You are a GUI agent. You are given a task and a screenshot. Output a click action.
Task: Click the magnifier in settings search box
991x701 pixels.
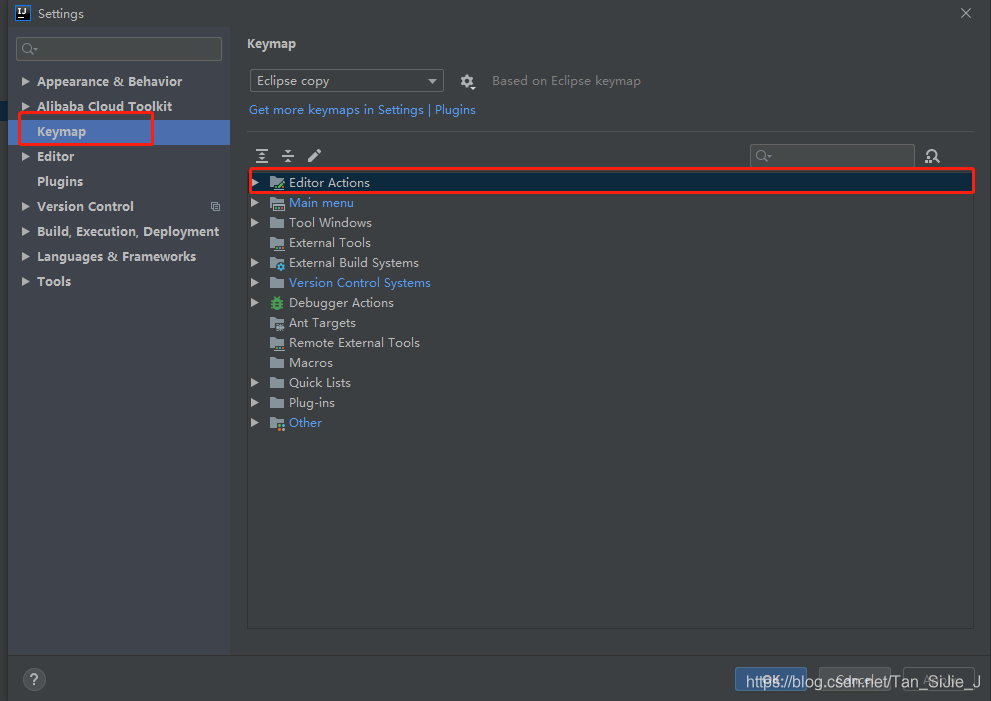click(x=29, y=49)
